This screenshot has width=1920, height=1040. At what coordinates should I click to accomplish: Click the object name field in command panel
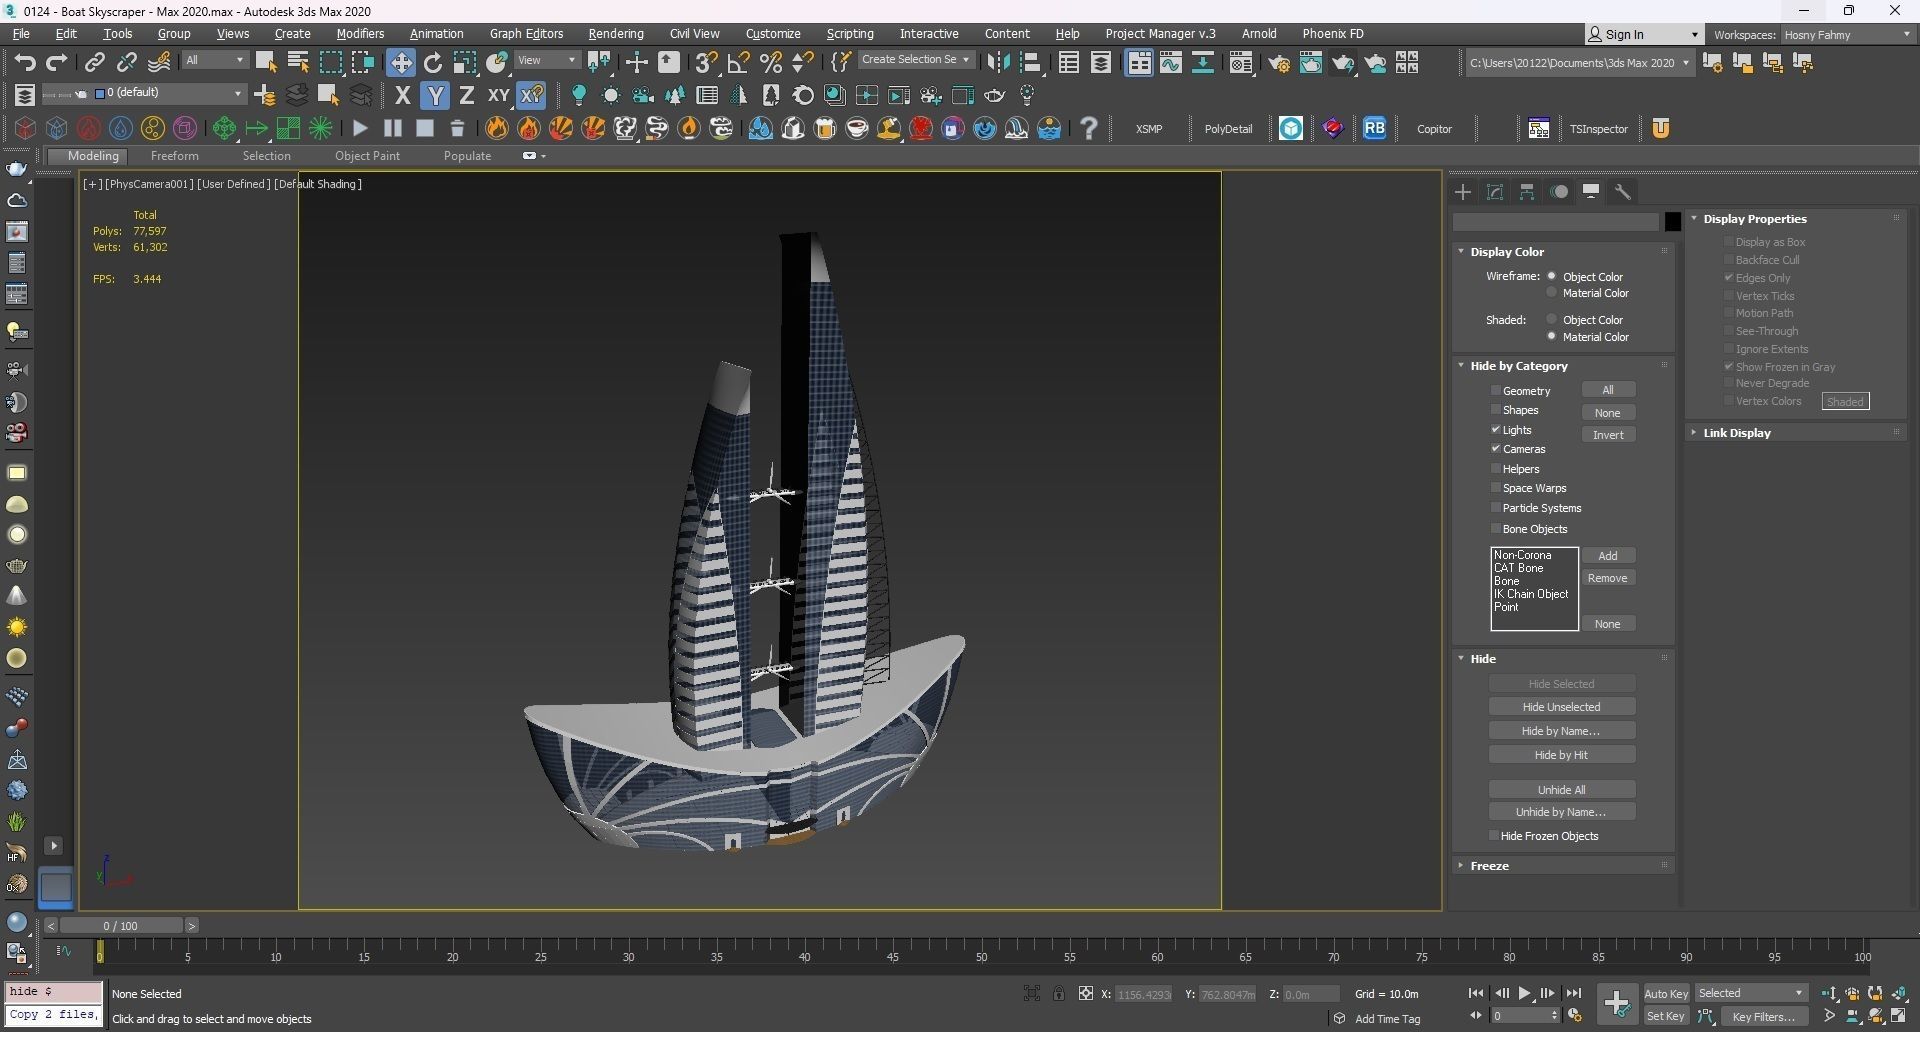tap(1556, 222)
